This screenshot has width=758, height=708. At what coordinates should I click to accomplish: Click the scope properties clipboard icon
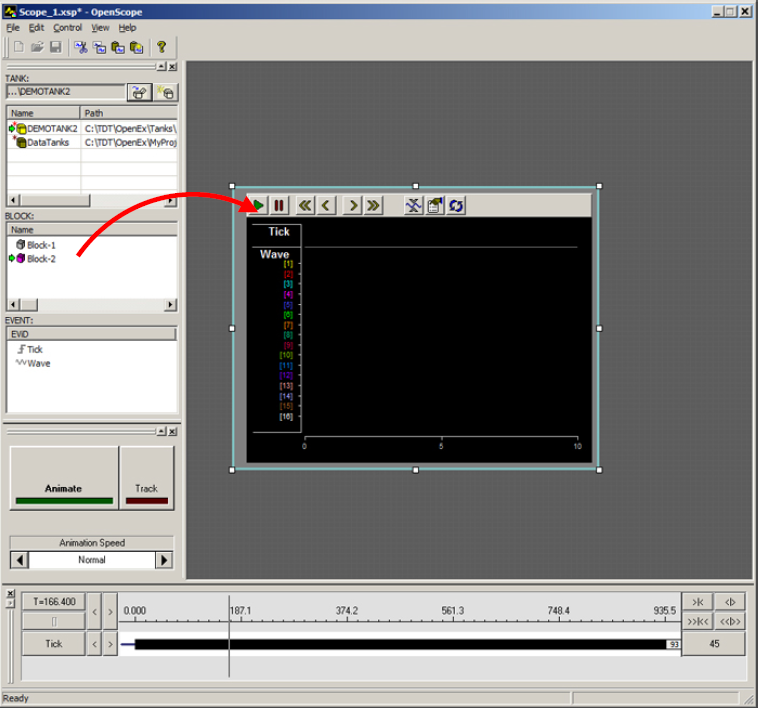pyautogui.click(x=435, y=205)
